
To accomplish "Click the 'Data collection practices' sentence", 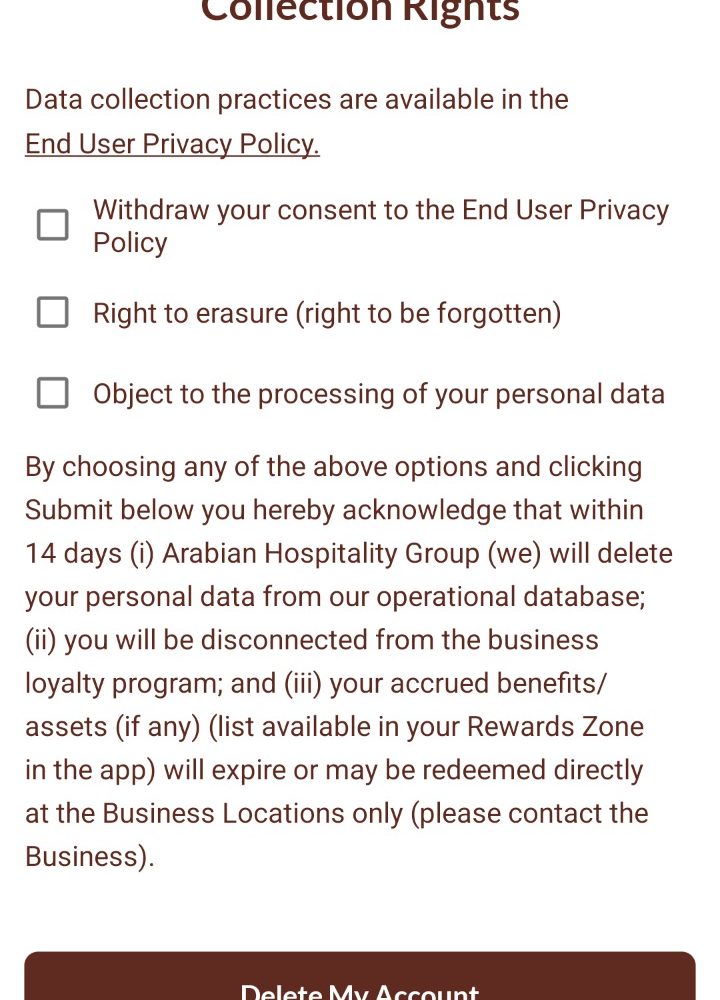I will pos(296,100).
